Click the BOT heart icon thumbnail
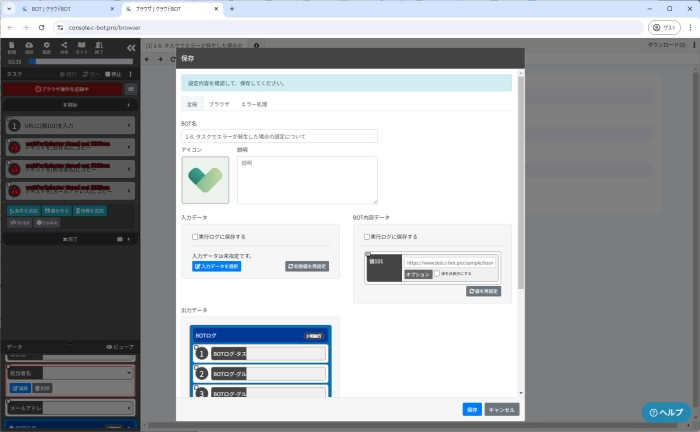The width and height of the screenshot is (700, 432). [205, 180]
